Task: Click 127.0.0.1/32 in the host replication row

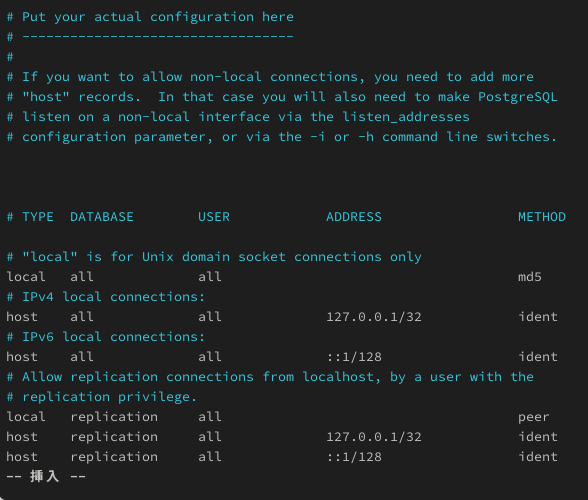Action: [374, 437]
